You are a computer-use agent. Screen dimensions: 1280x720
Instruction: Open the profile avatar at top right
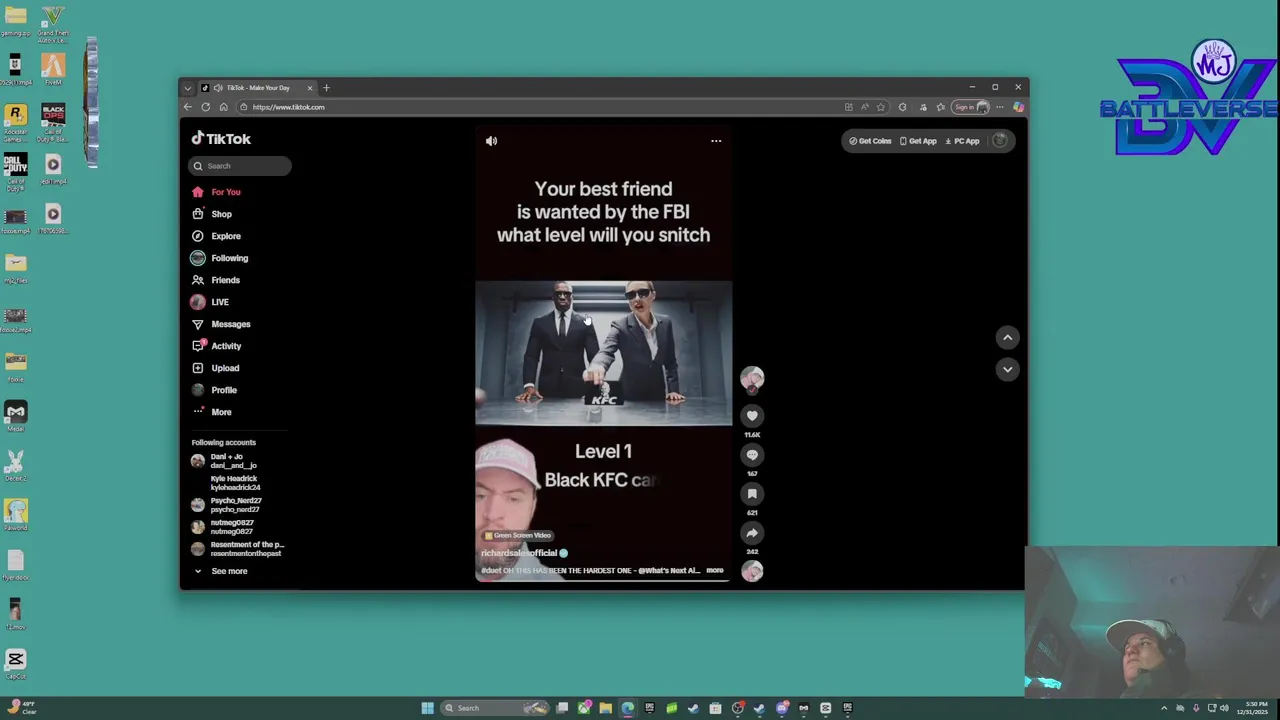click(x=999, y=141)
